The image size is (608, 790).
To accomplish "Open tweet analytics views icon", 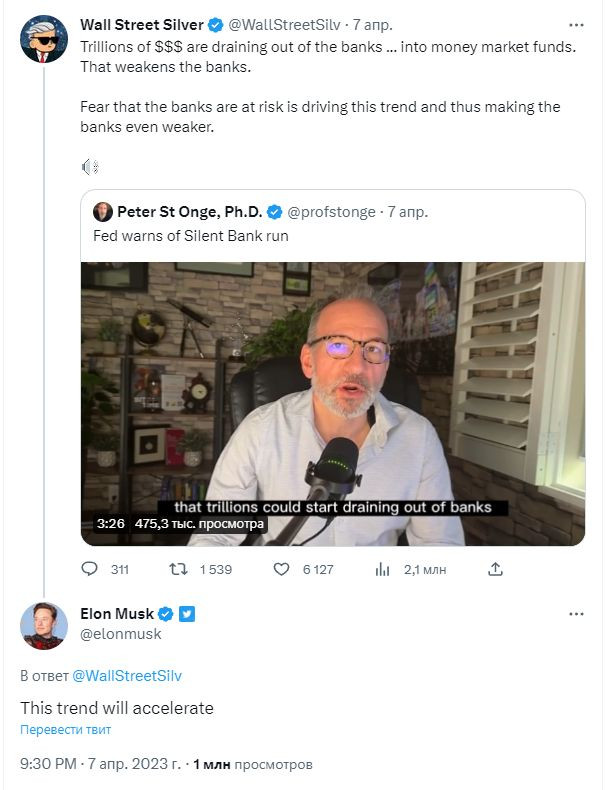I will coord(381,569).
